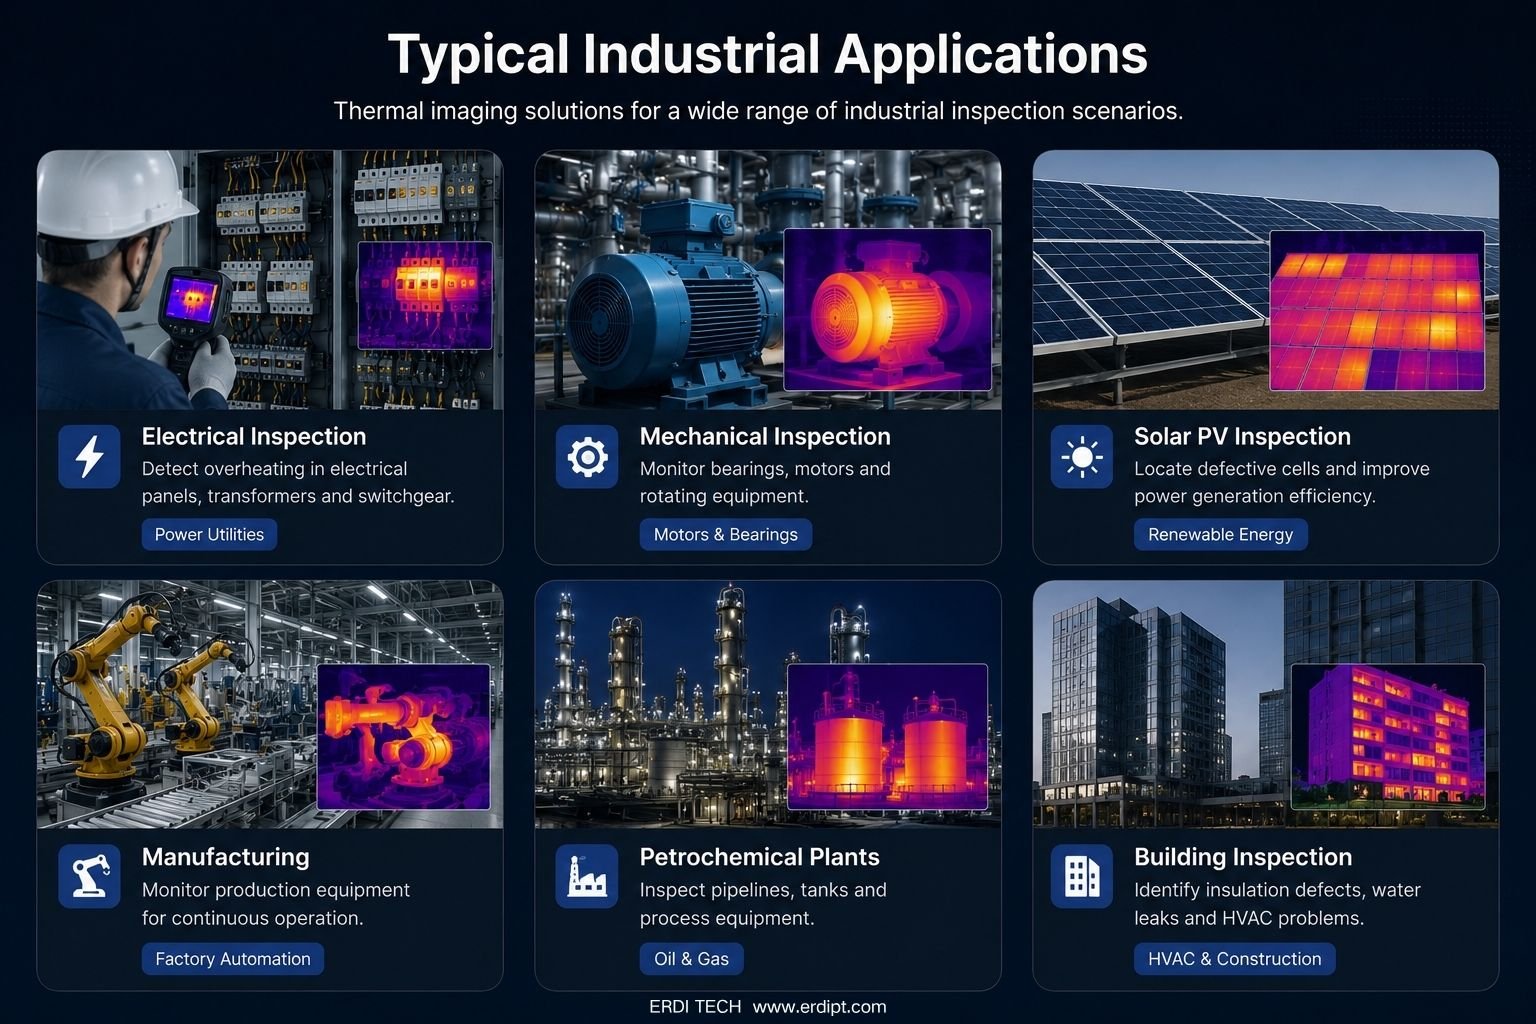This screenshot has height=1024, width=1536.
Task: Open the www.erdipt.com link
Action: pos(819,1007)
